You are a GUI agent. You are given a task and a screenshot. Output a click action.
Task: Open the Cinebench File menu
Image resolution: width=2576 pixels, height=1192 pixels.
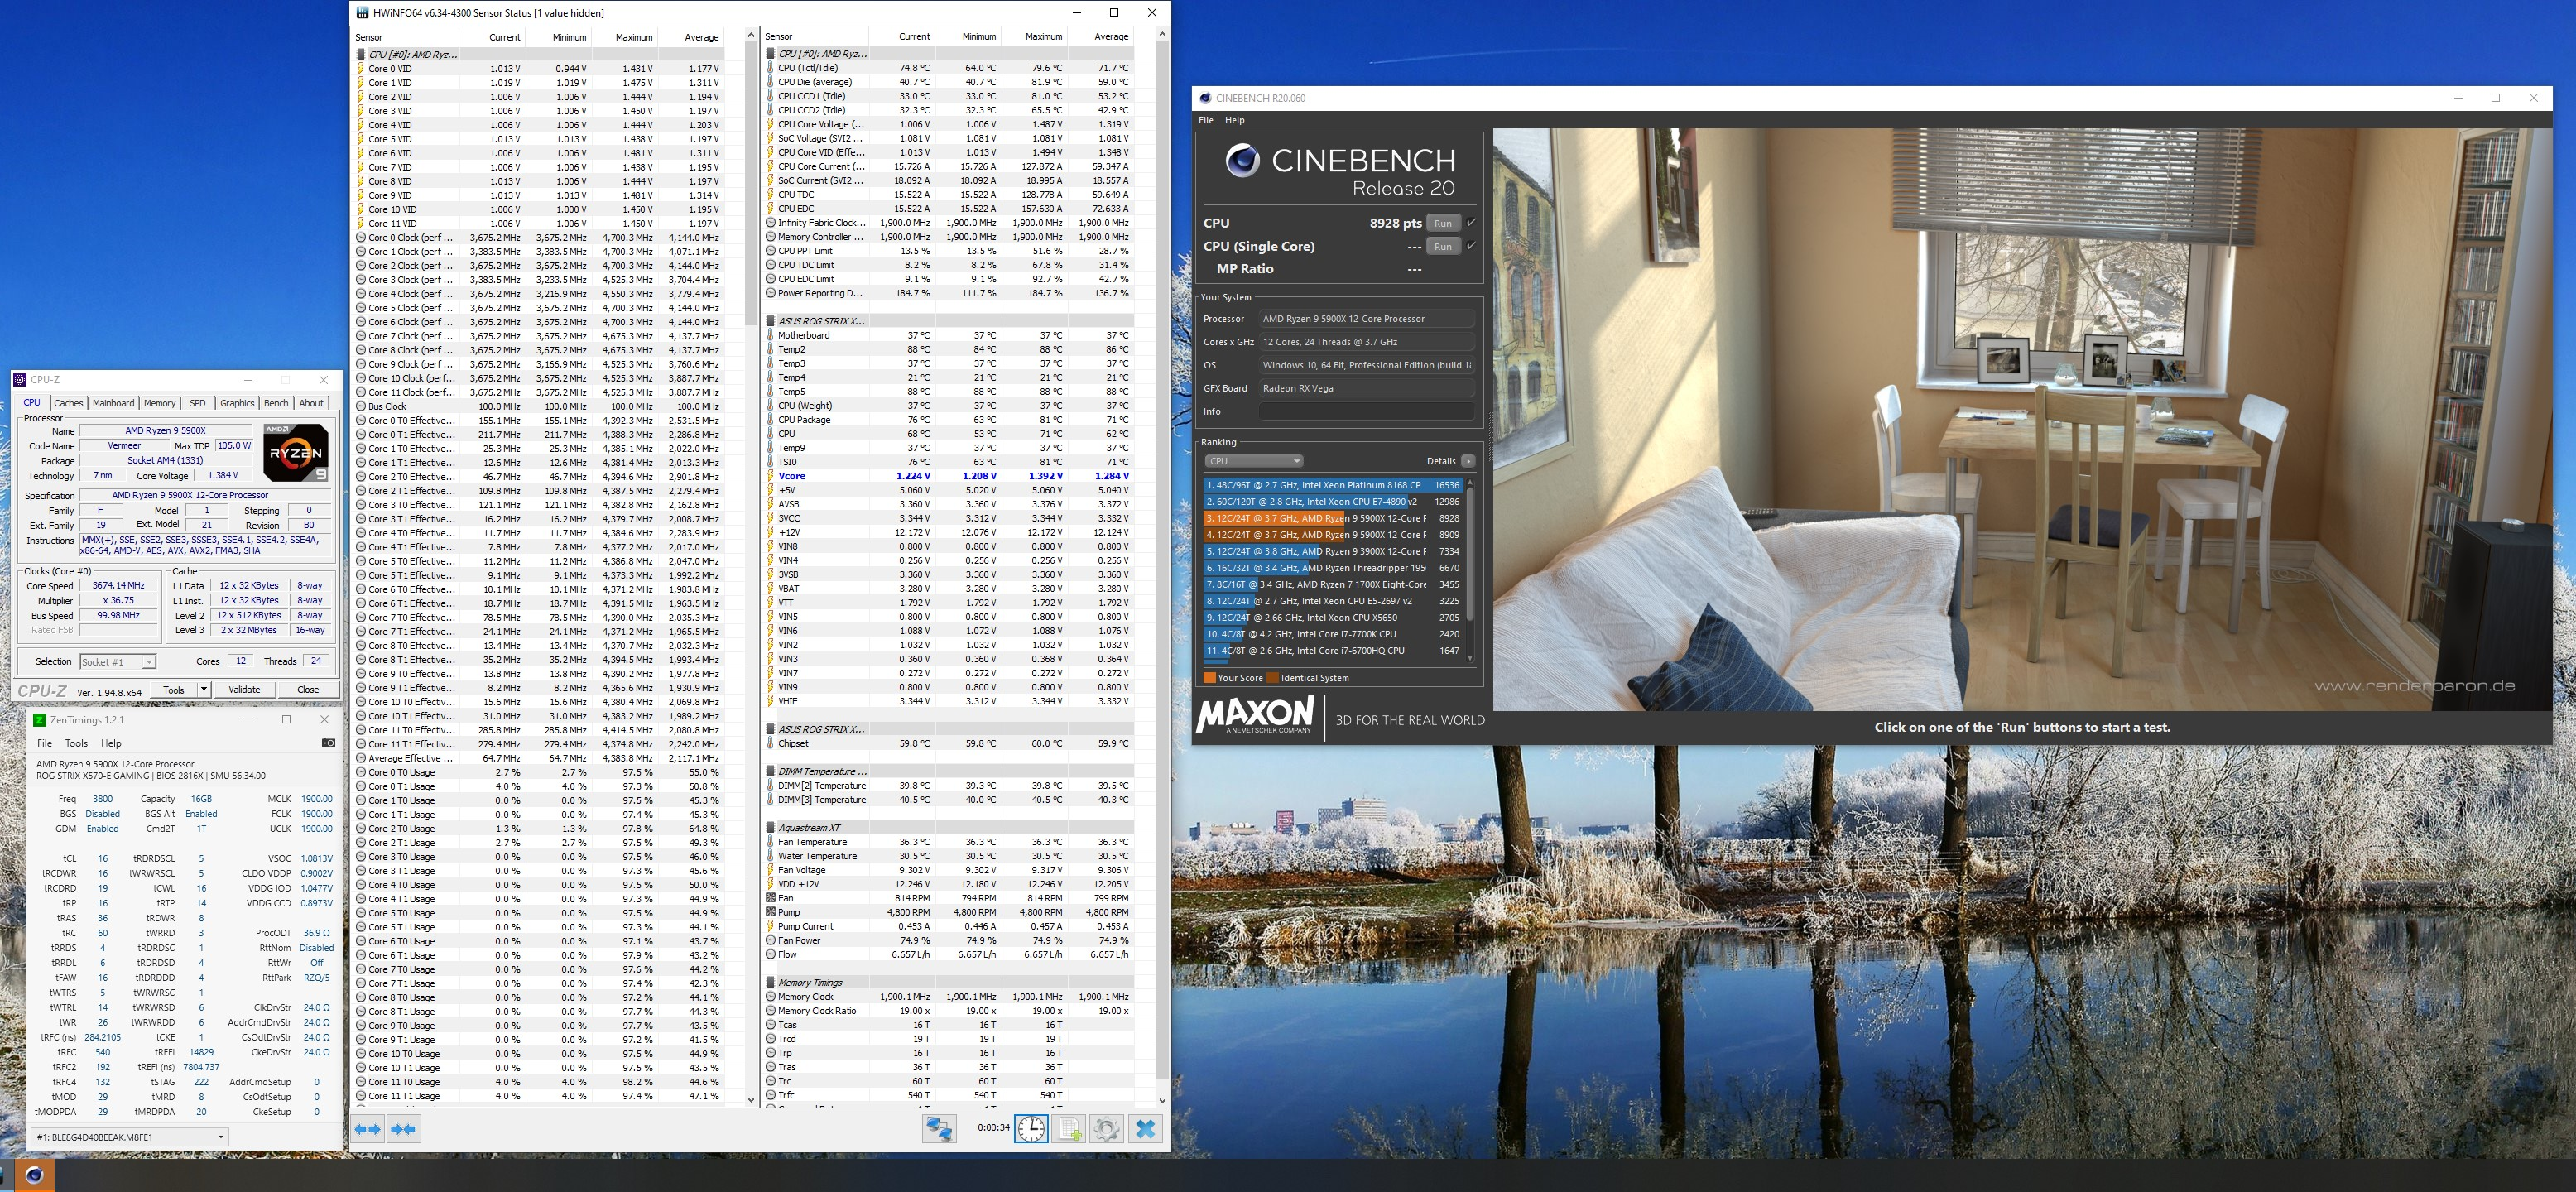tap(1206, 120)
